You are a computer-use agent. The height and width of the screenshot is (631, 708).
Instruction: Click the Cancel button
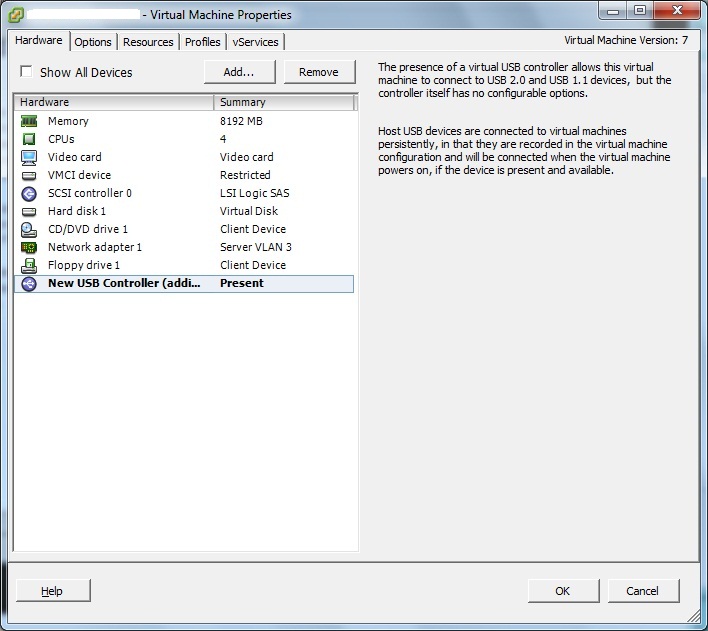pos(643,591)
